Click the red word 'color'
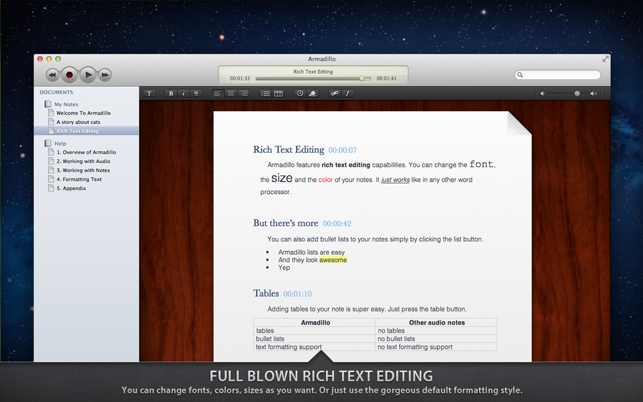Screen dimensions: 643x402 pos(326,180)
